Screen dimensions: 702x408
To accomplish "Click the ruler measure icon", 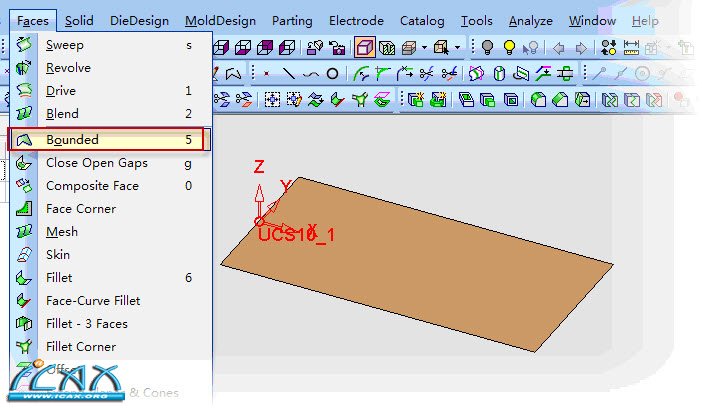I will pos(631,47).
